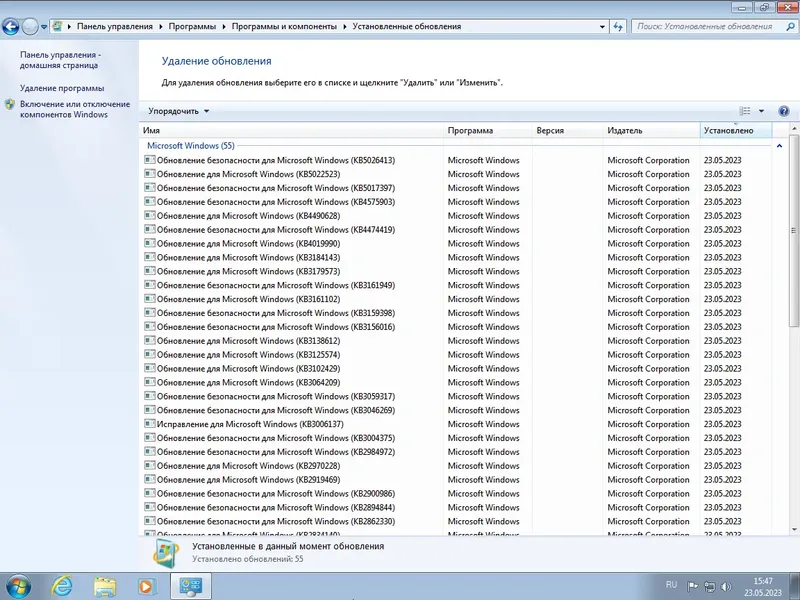
Task: Open the Windows Start button
Action: [18, 587]
